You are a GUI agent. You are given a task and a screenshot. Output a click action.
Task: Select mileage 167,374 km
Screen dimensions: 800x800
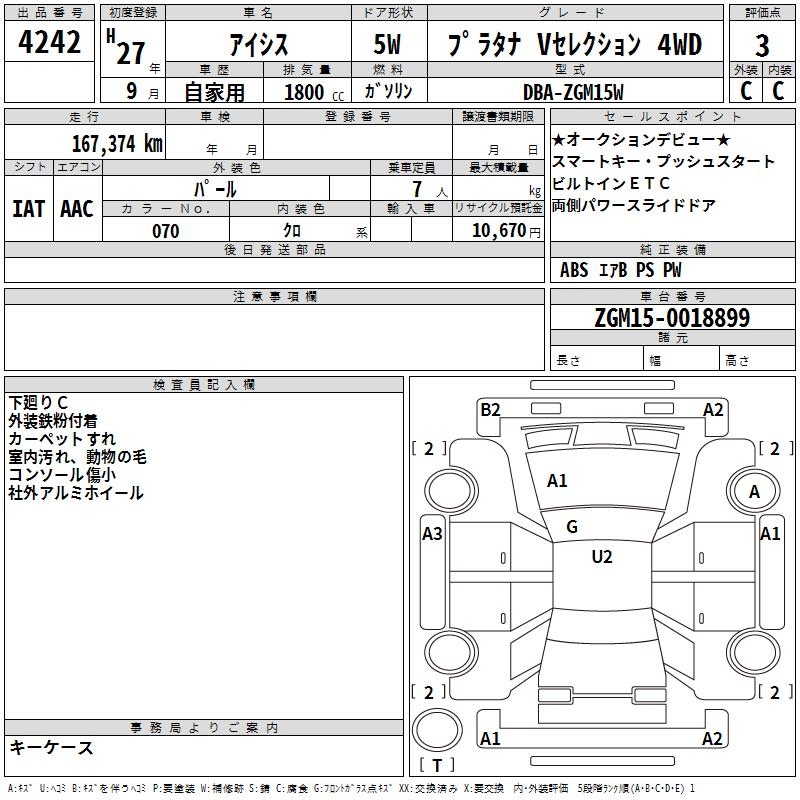coord(117,143)
